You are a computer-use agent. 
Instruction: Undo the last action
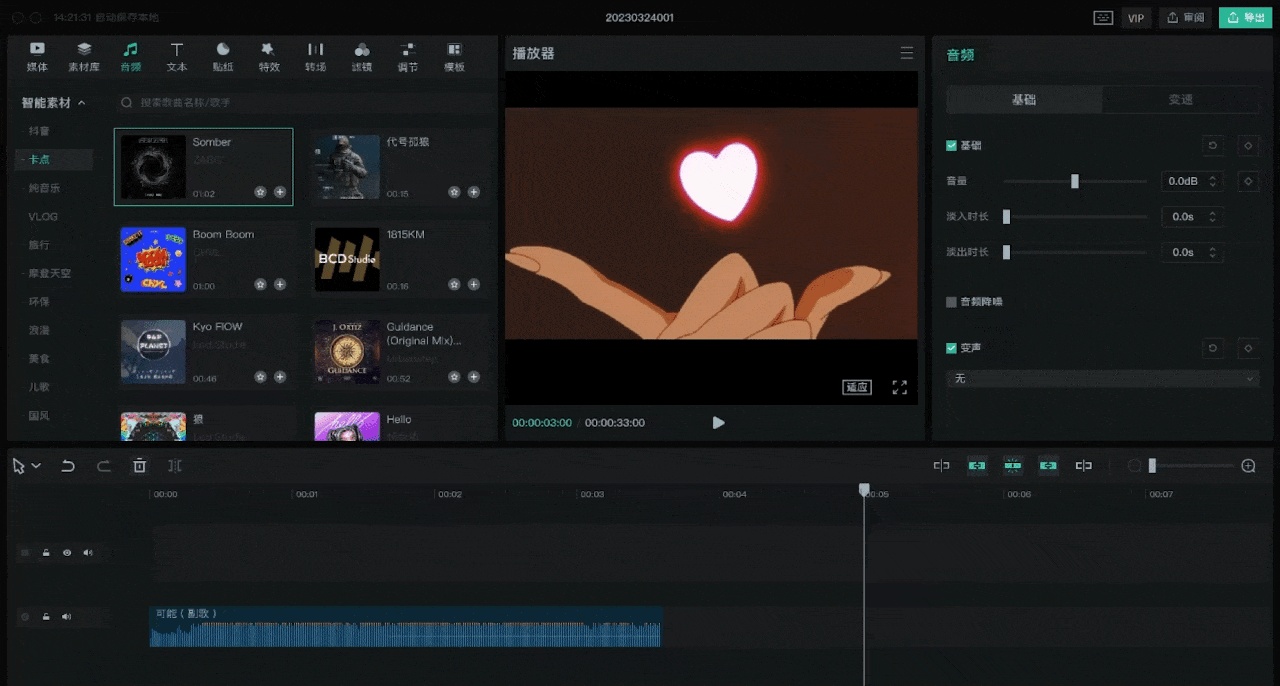tap(68, 466)
